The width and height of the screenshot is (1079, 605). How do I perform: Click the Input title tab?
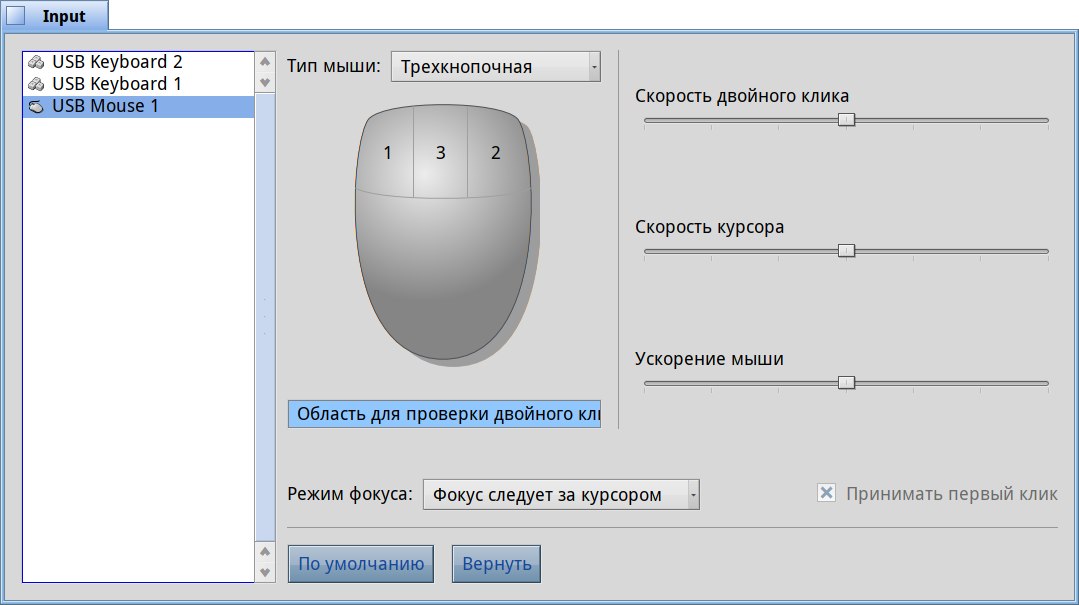click(x=54, y=16)
